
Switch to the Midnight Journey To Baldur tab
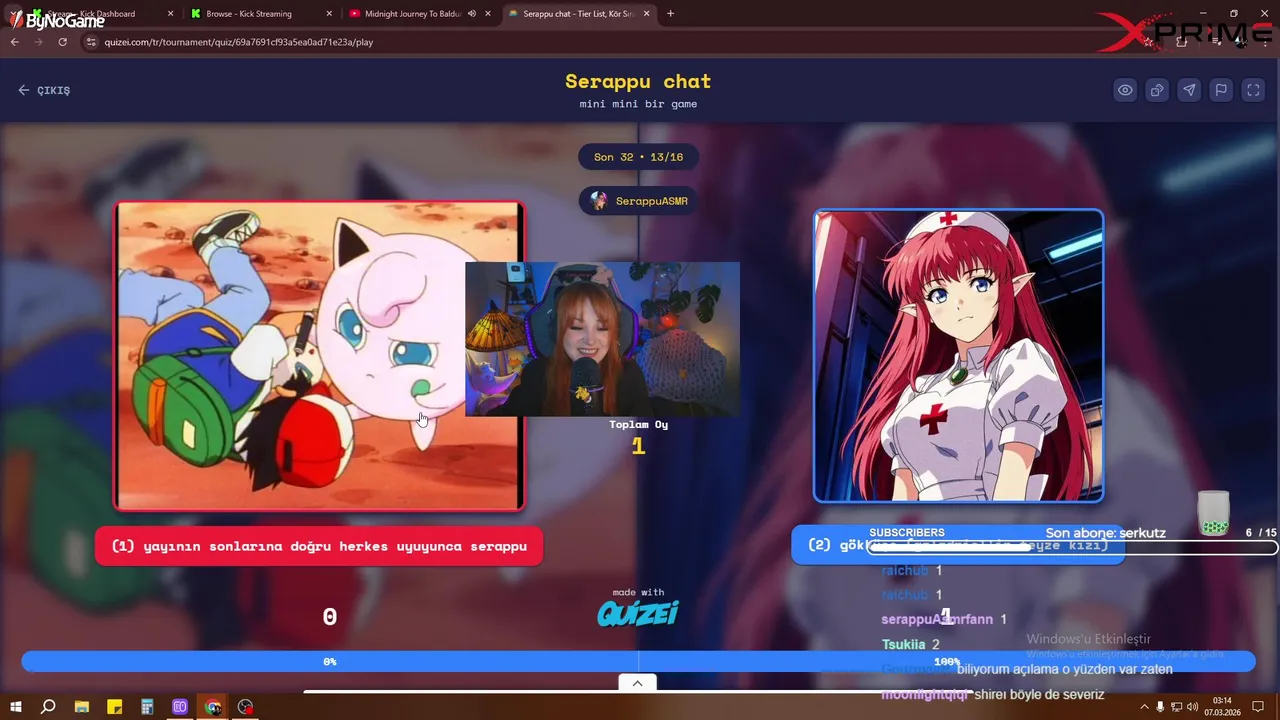pos(412,14)
